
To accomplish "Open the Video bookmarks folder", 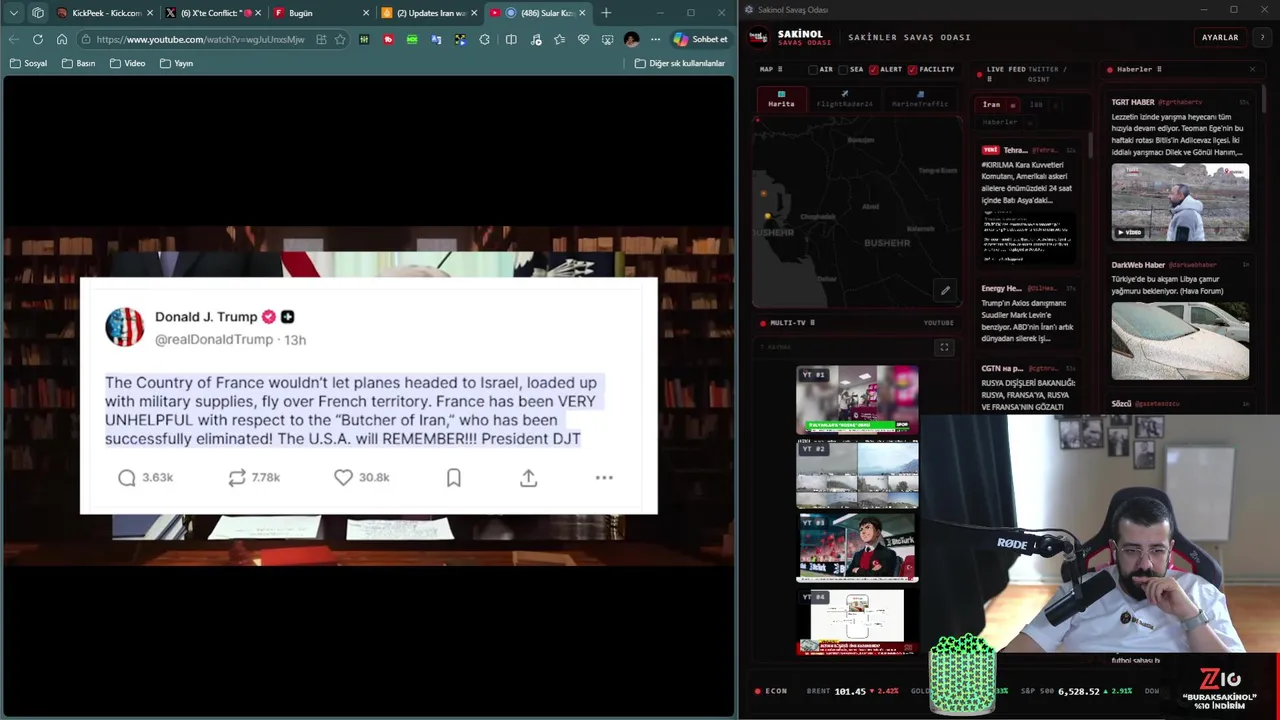I will pyautogui.click(x=128, y=63).
